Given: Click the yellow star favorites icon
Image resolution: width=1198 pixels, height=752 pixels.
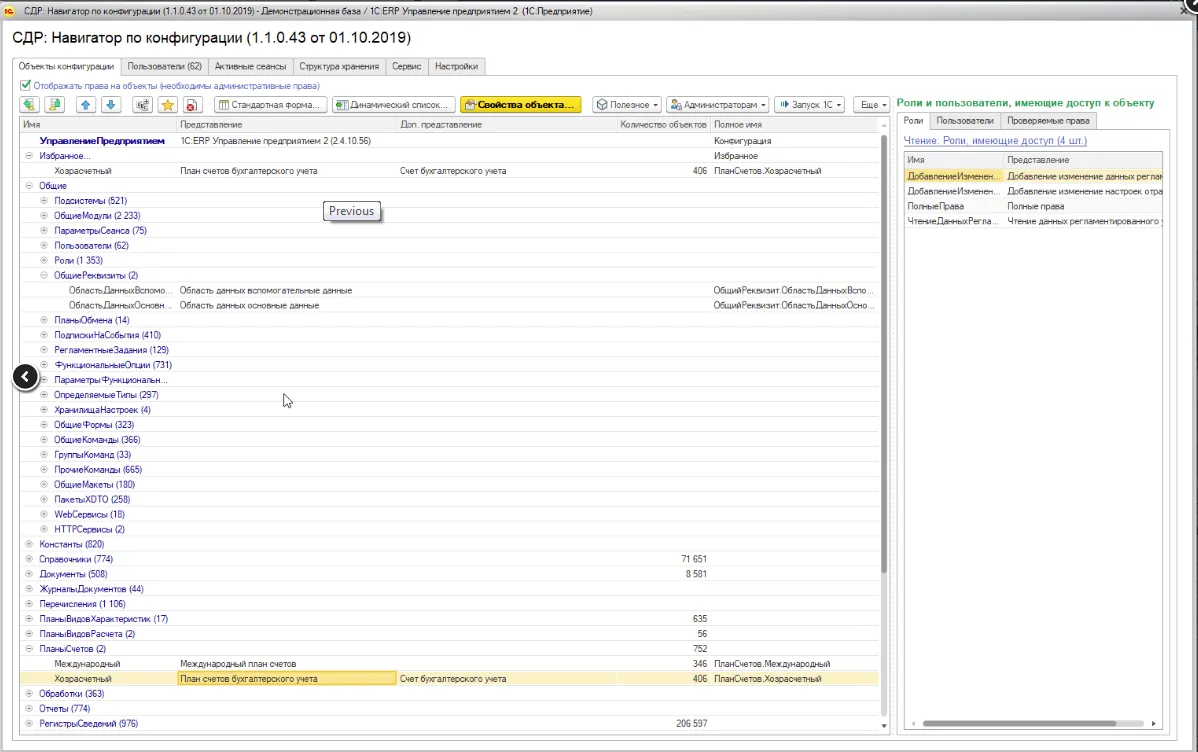Looking at the screenshot, I should pos(168,105).
